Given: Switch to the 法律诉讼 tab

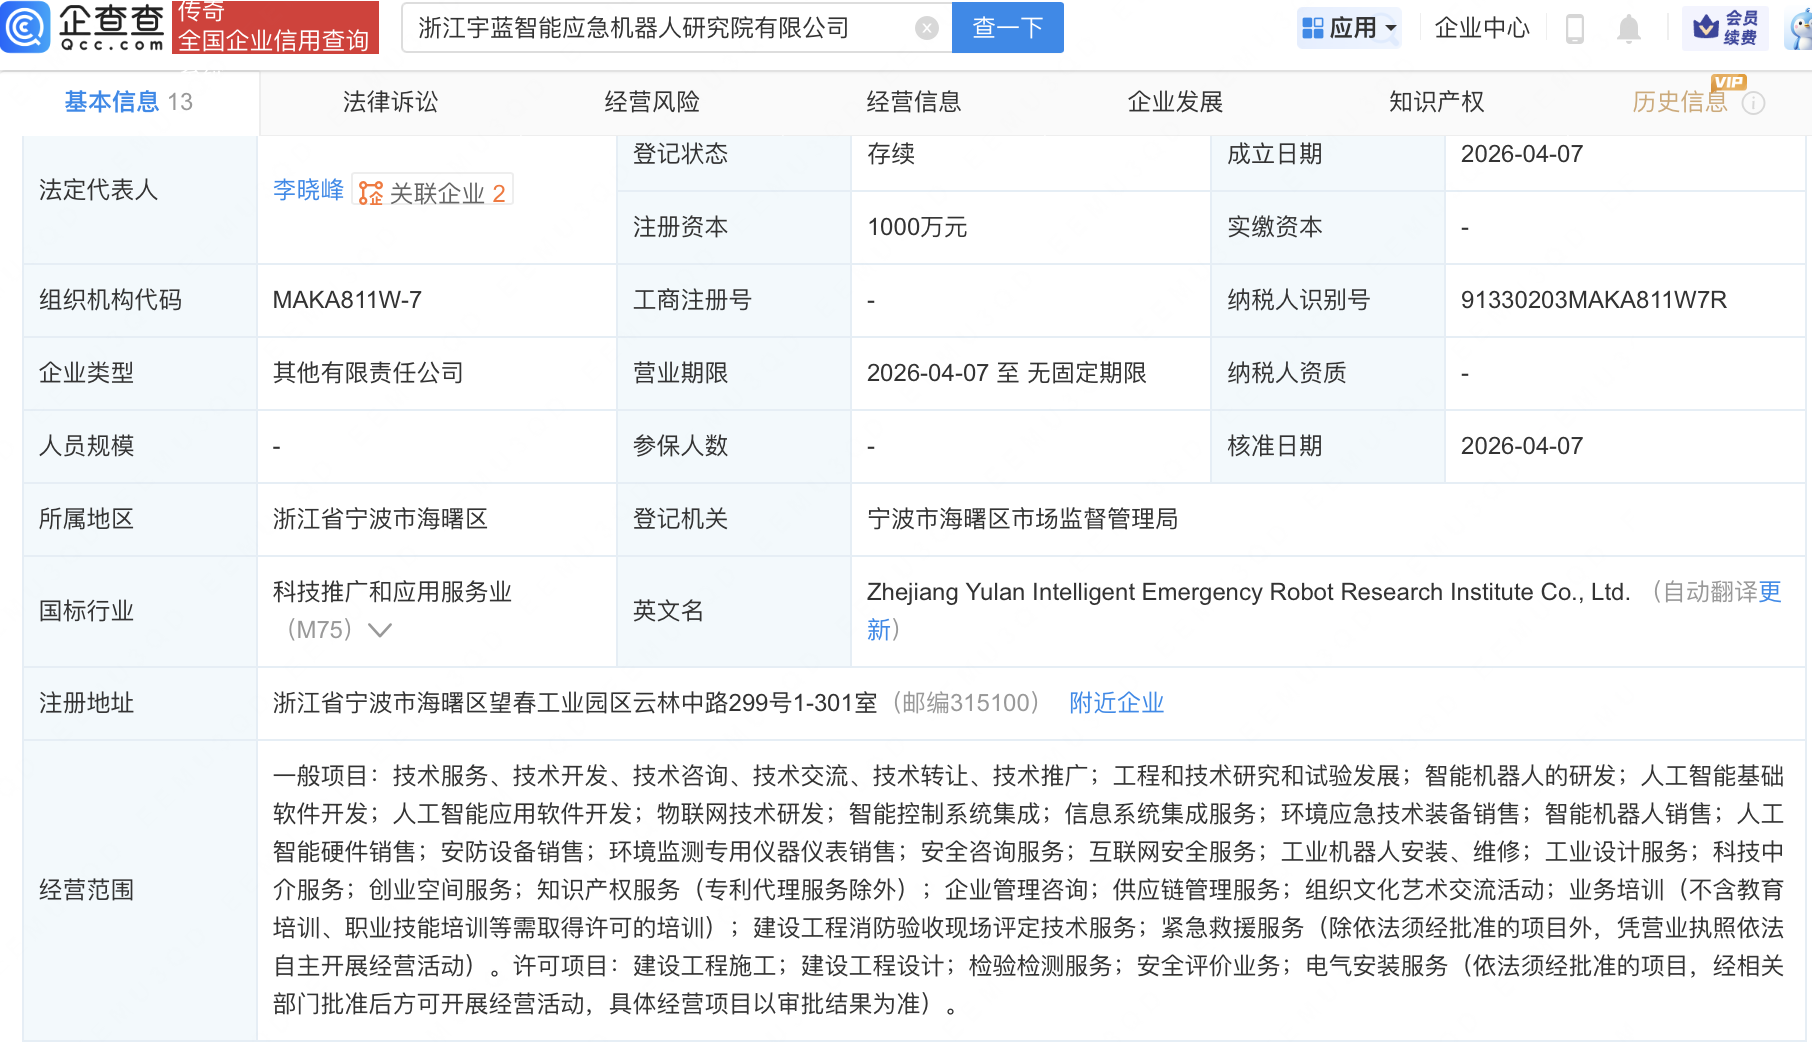Looking at the screenshot, I should pos(389,101).
